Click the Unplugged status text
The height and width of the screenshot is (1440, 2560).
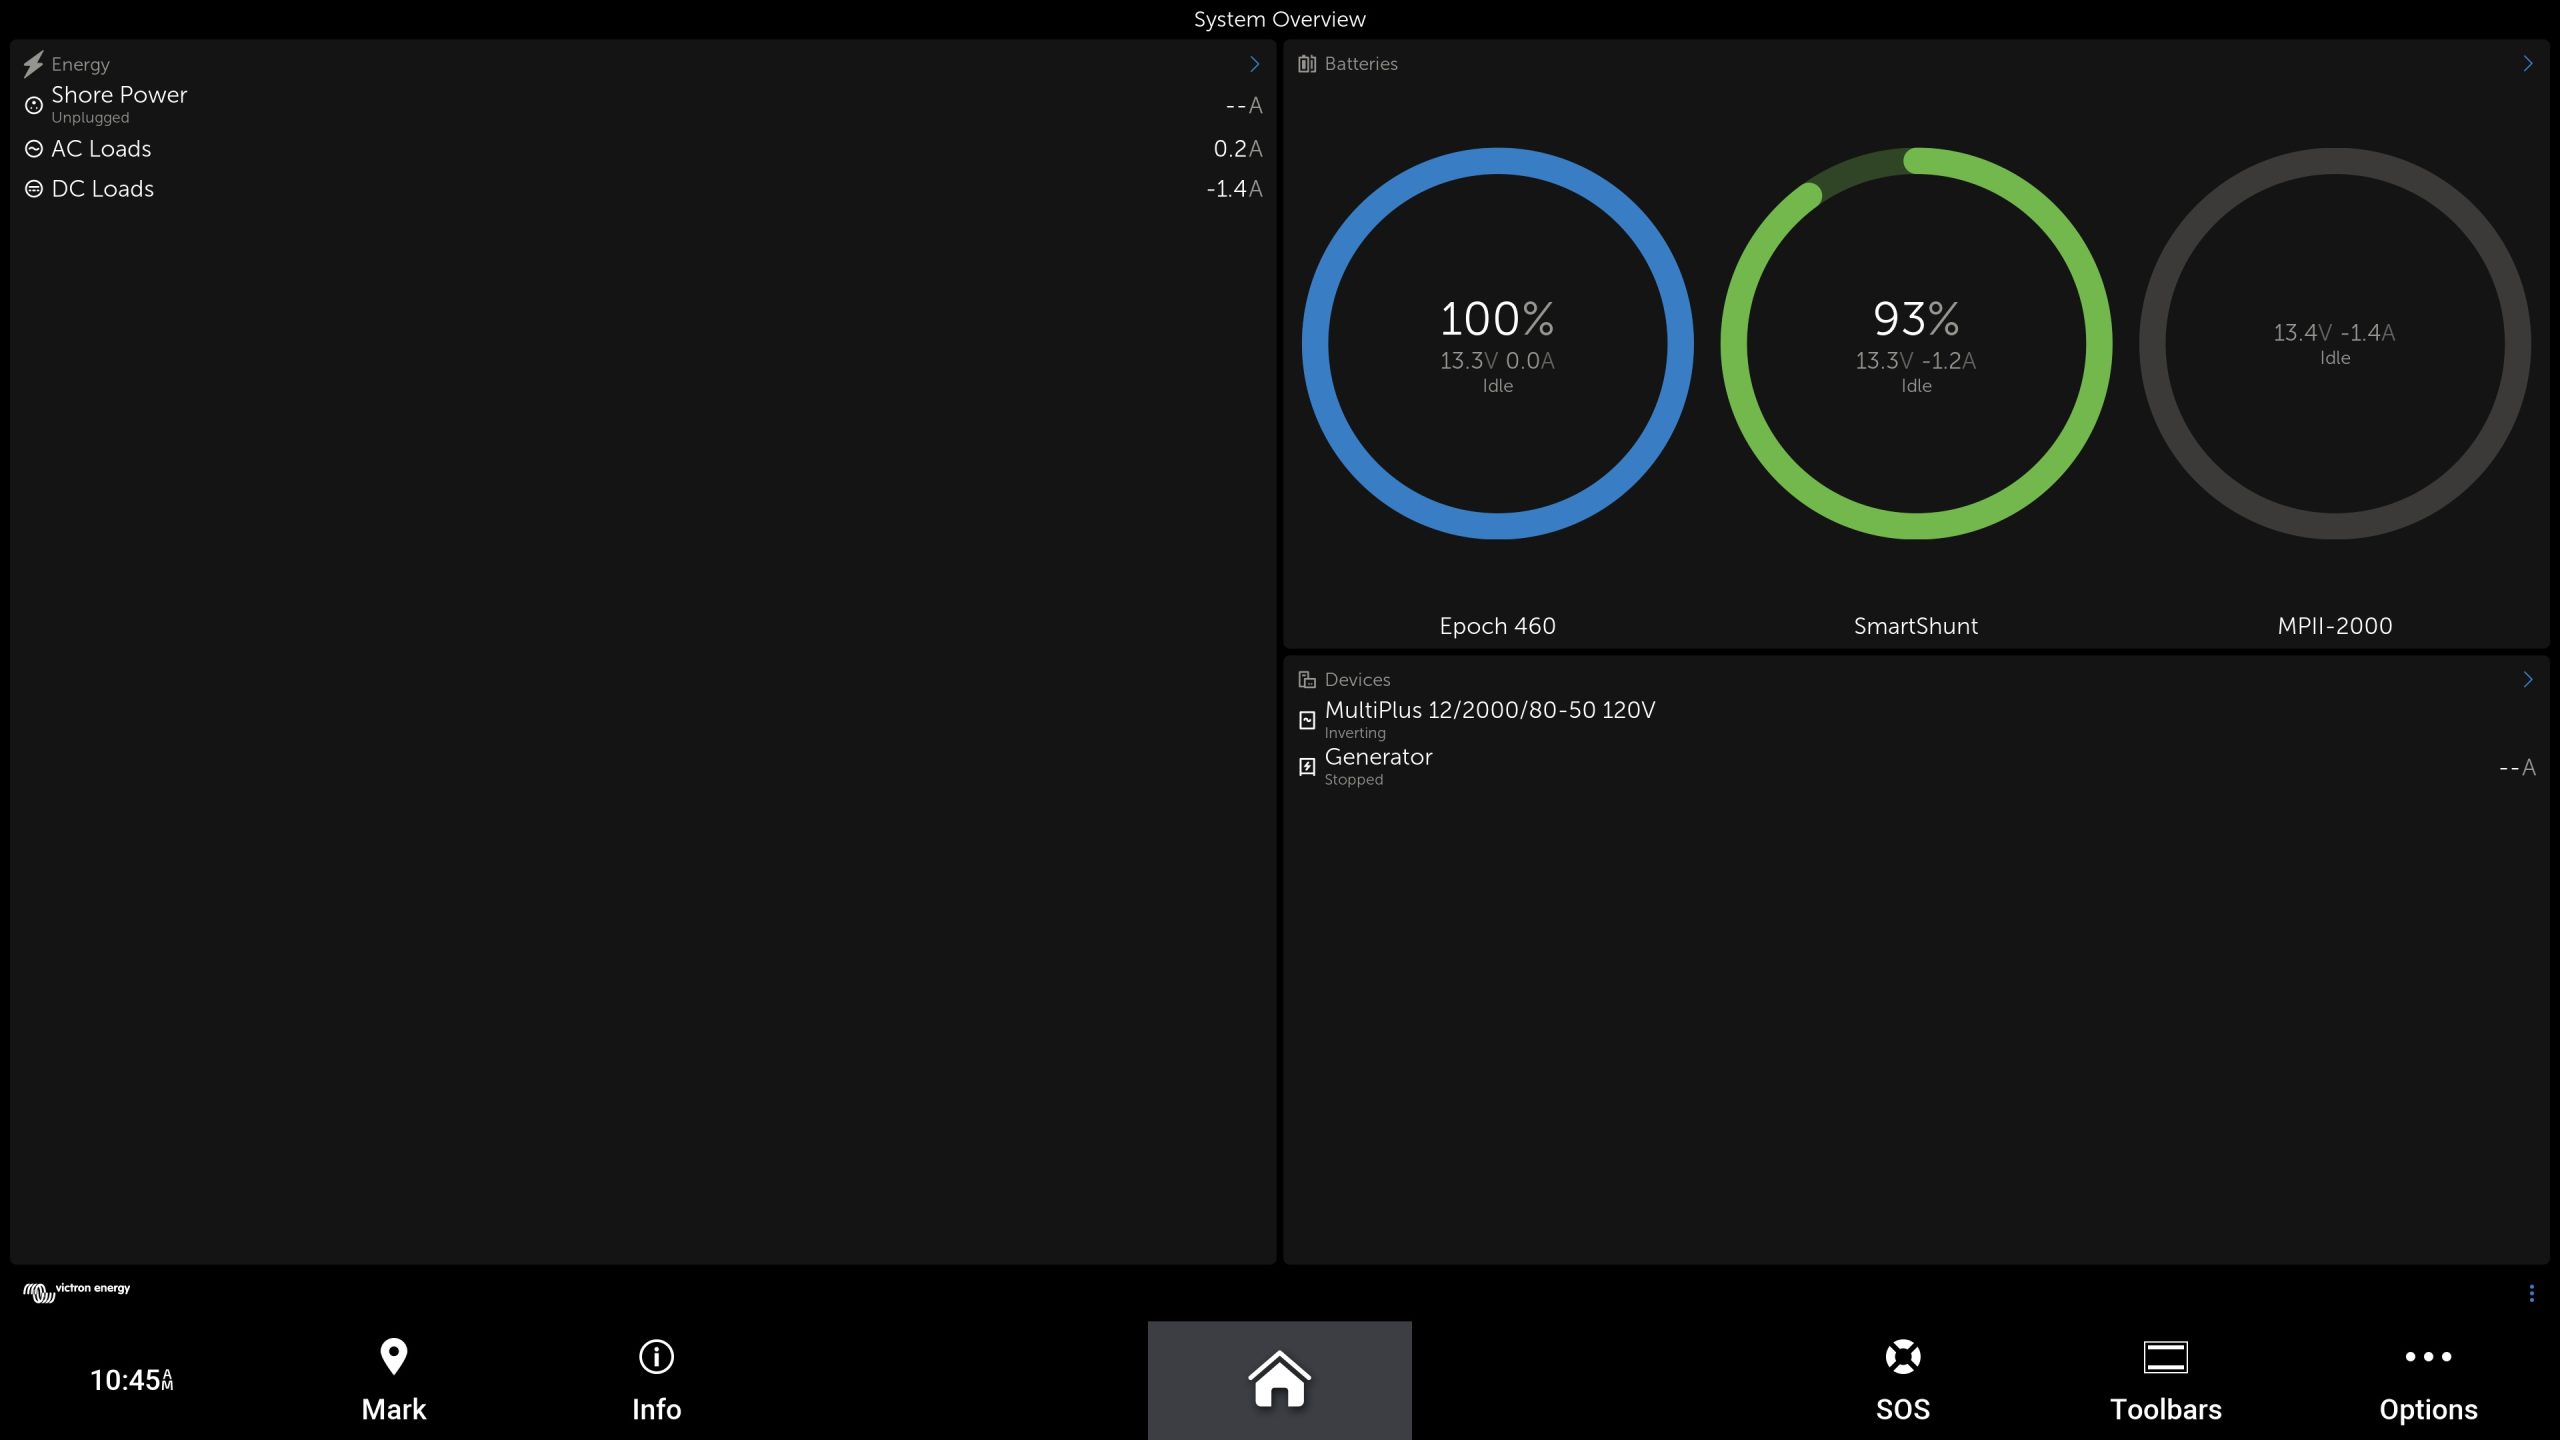(x=90, y=118)
